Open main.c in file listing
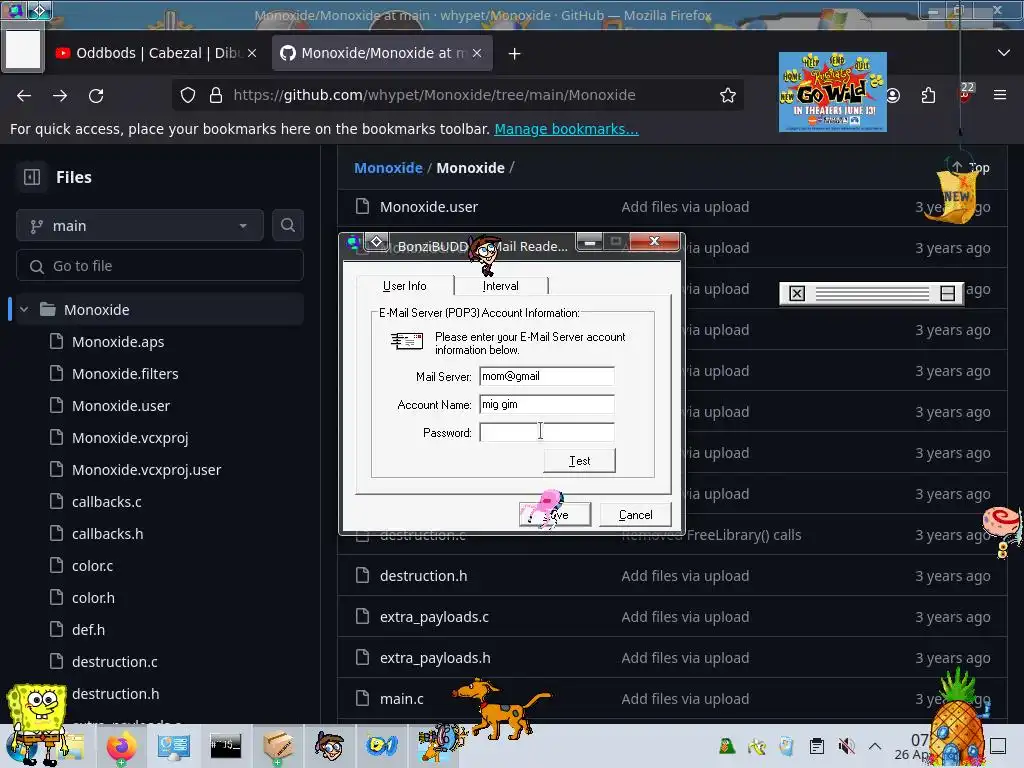 [x=402, y=699]
